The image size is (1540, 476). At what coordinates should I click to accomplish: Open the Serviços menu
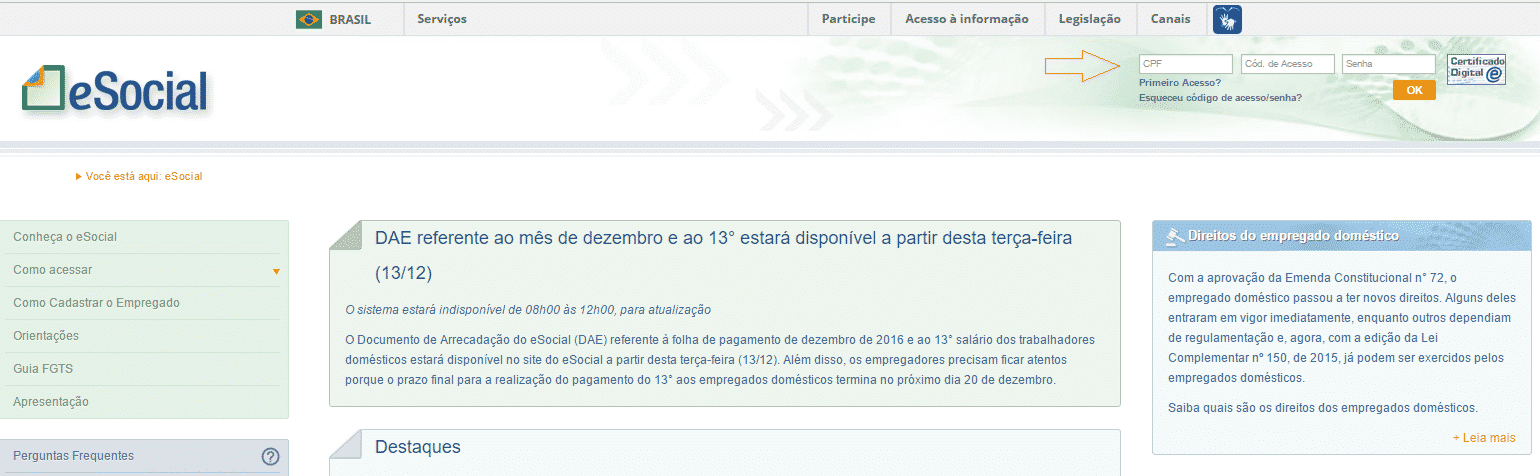[442, 19]
